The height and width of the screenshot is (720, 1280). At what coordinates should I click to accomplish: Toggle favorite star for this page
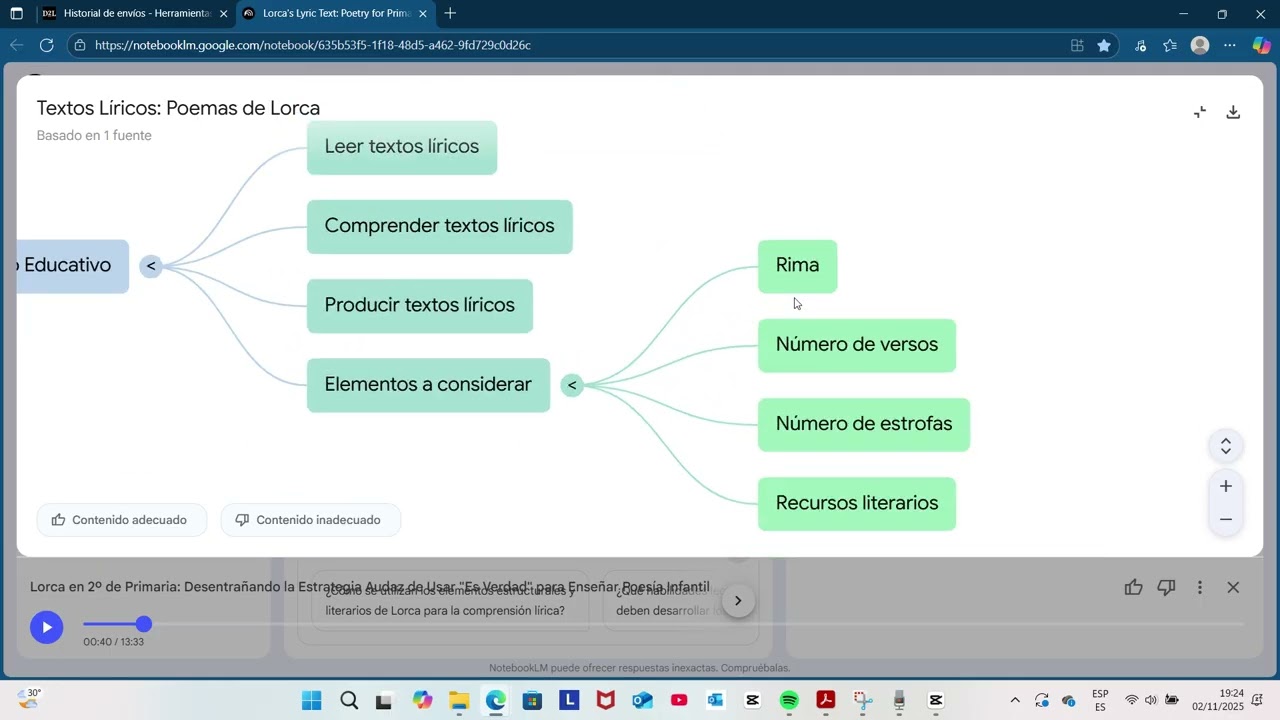coord(1104,45)
